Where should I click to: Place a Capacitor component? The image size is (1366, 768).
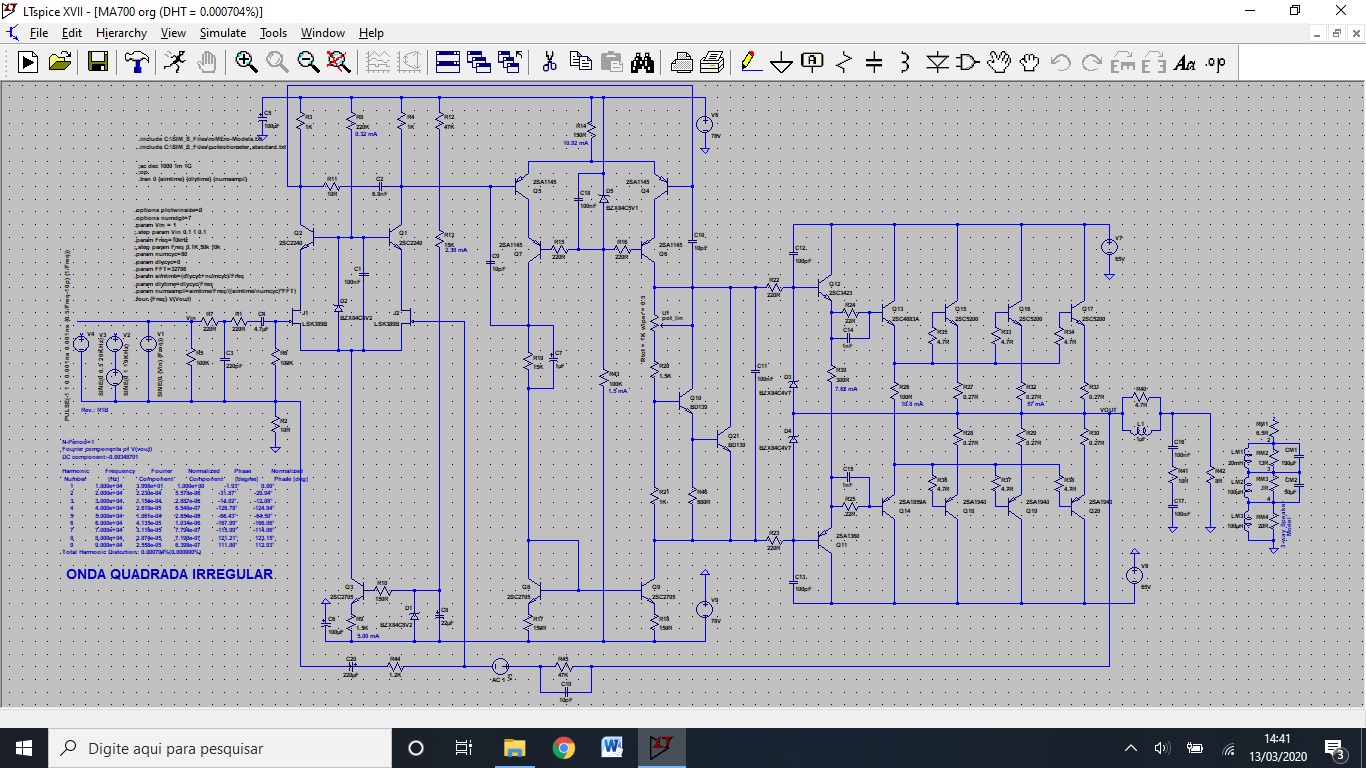pos(874,62)
